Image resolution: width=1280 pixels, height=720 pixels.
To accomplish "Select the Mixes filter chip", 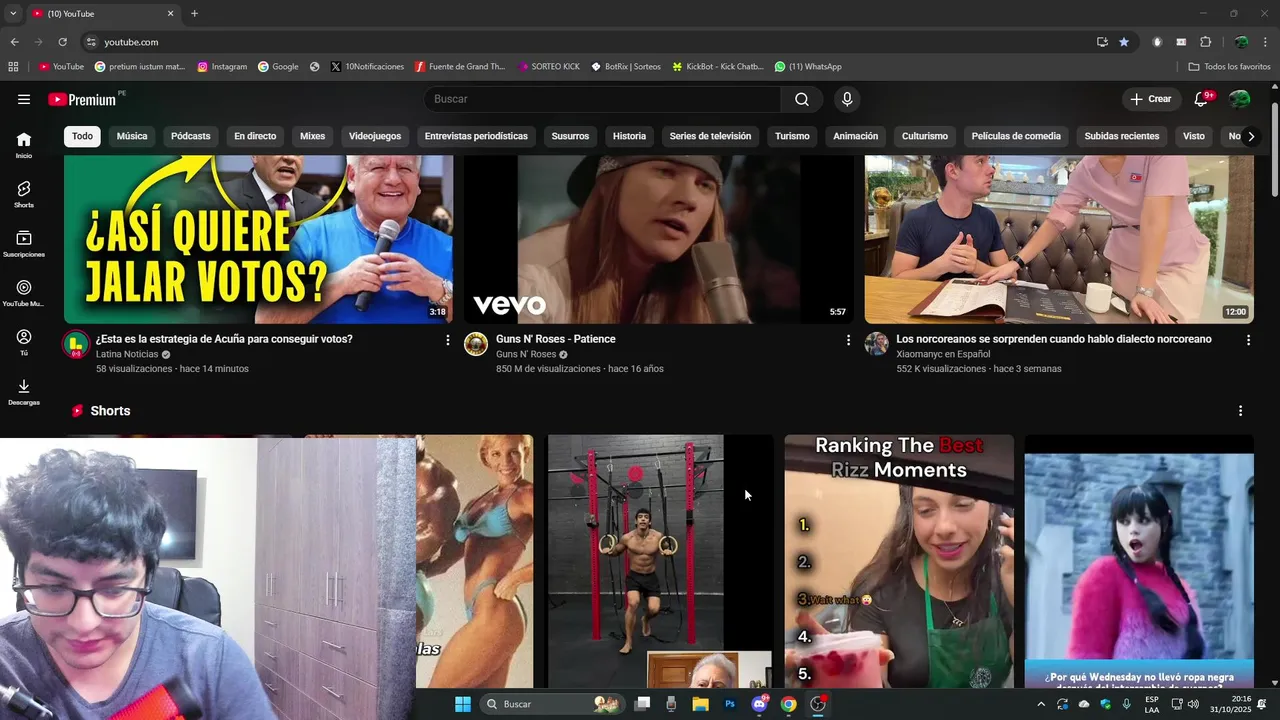I will point(313,136).
